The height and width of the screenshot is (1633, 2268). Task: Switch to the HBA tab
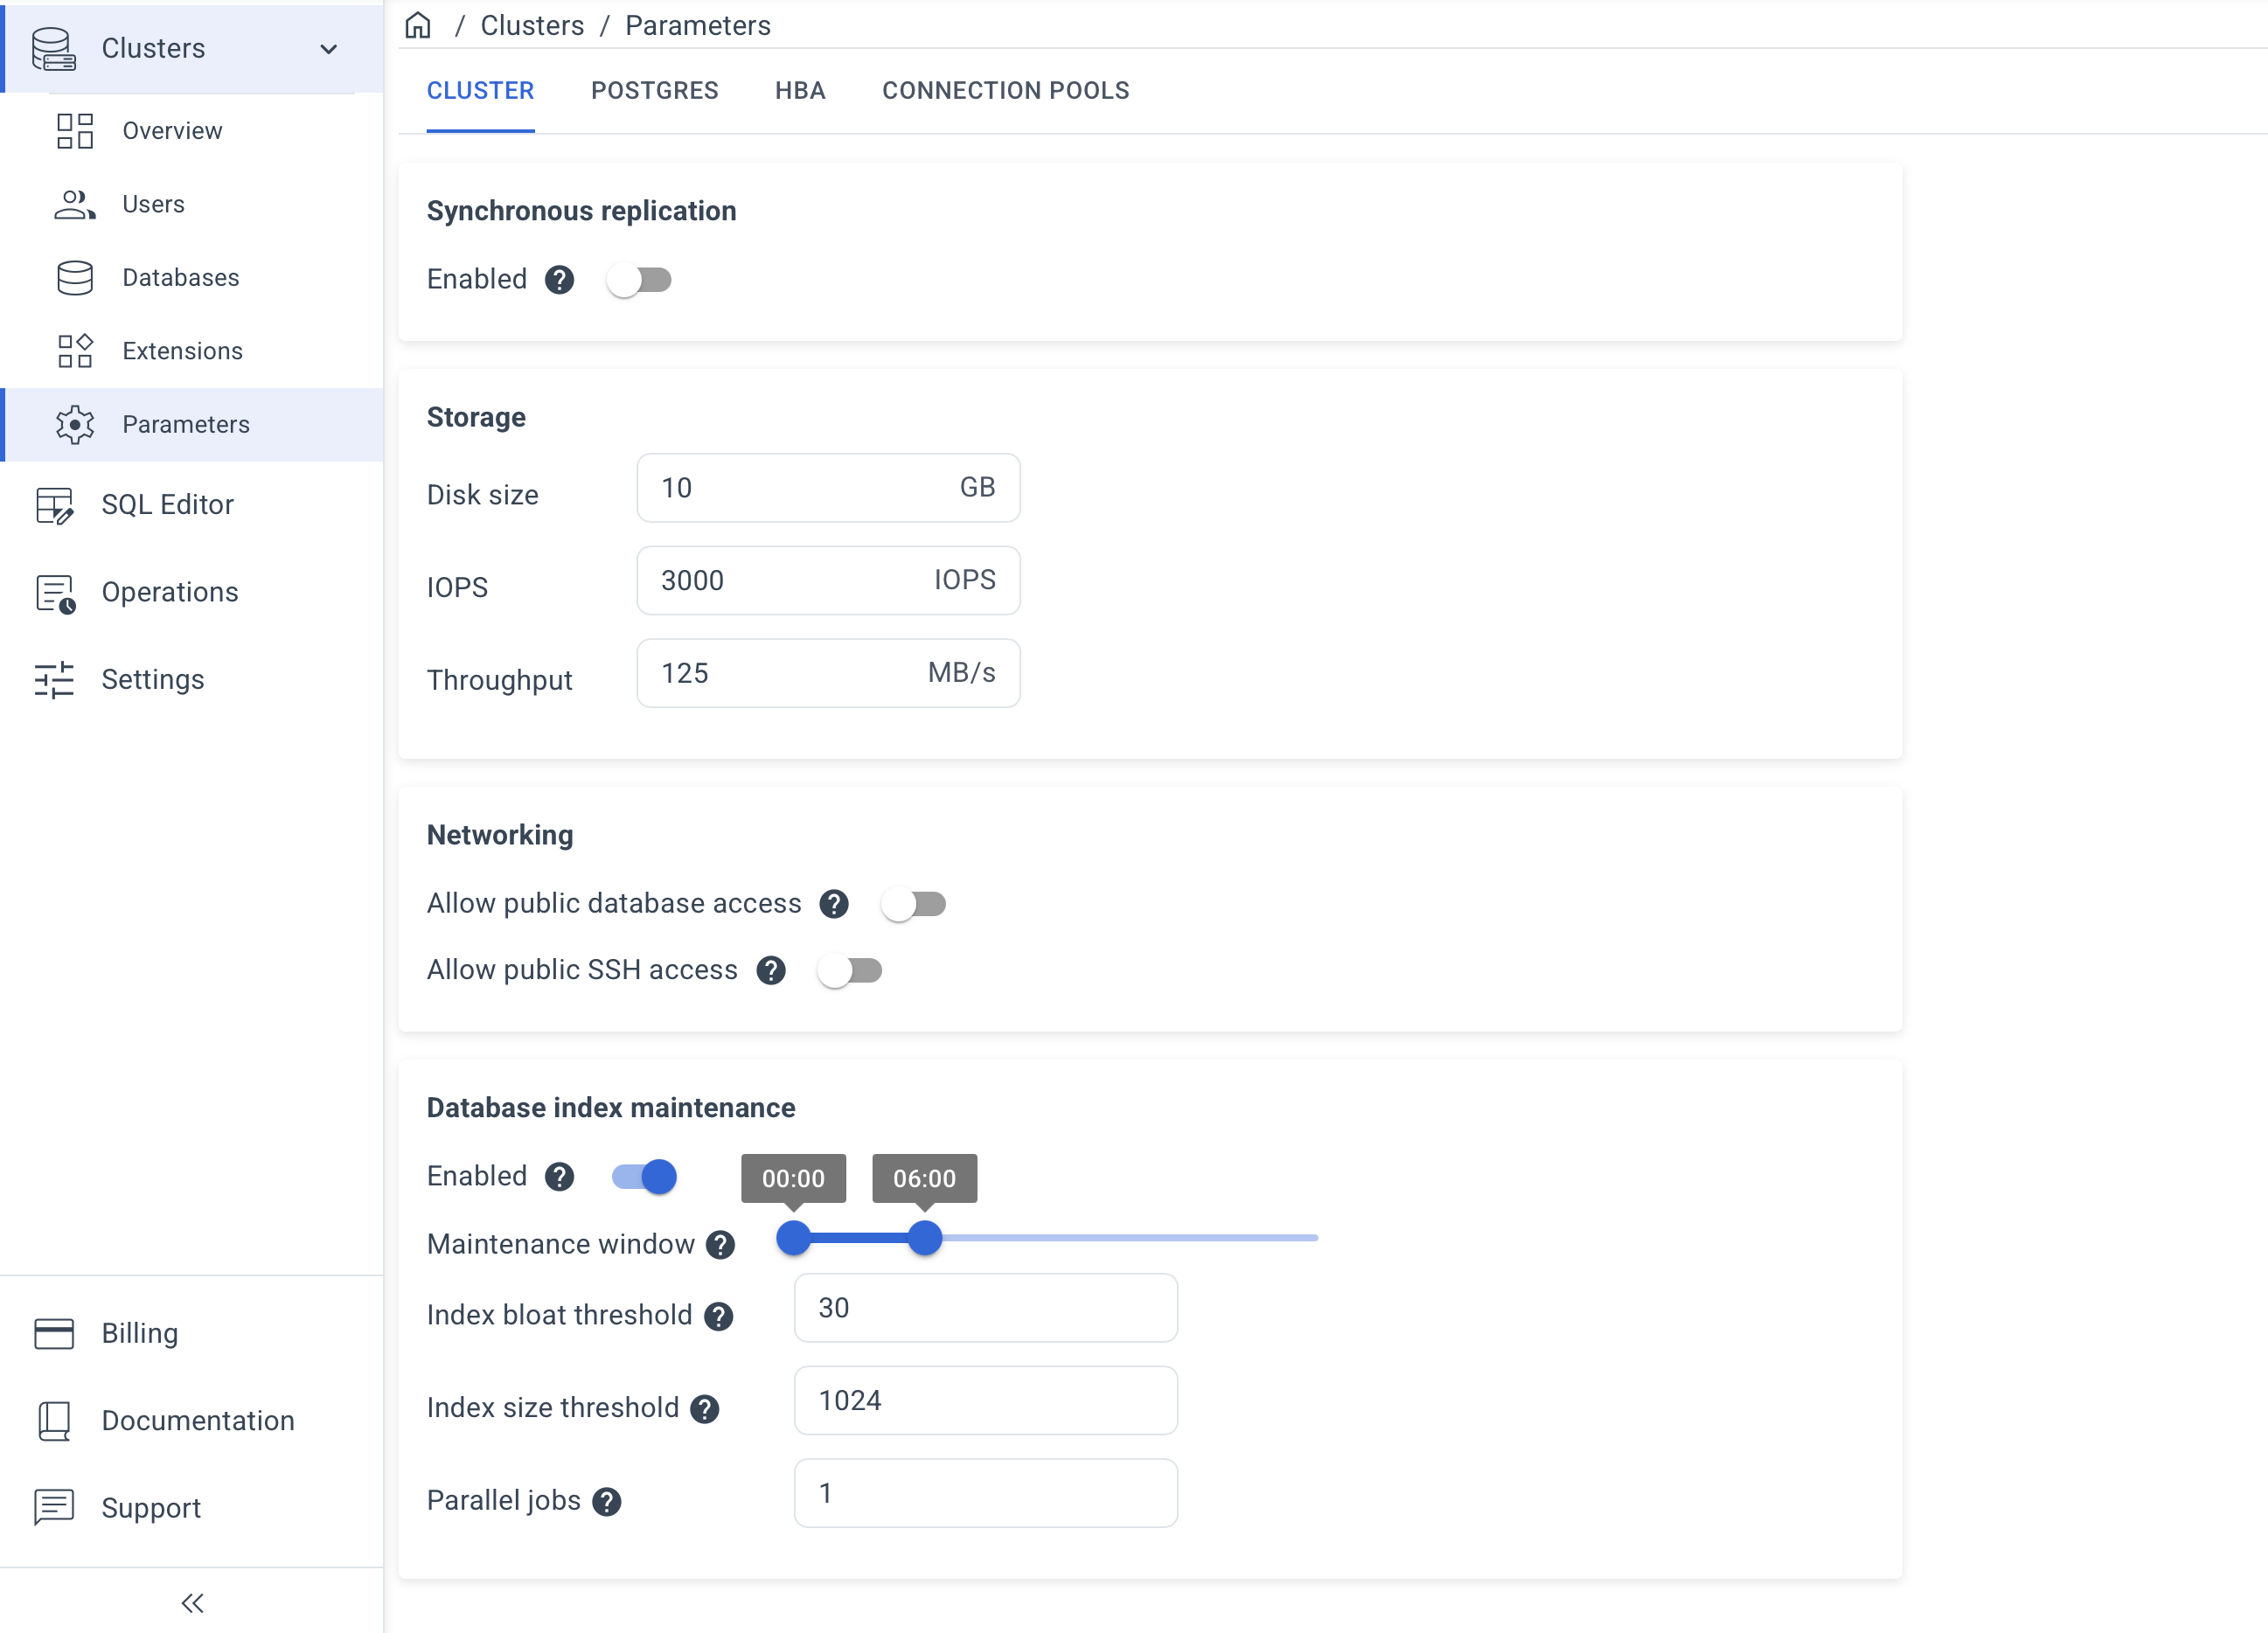pyautogui.click(x=800, y=91)
